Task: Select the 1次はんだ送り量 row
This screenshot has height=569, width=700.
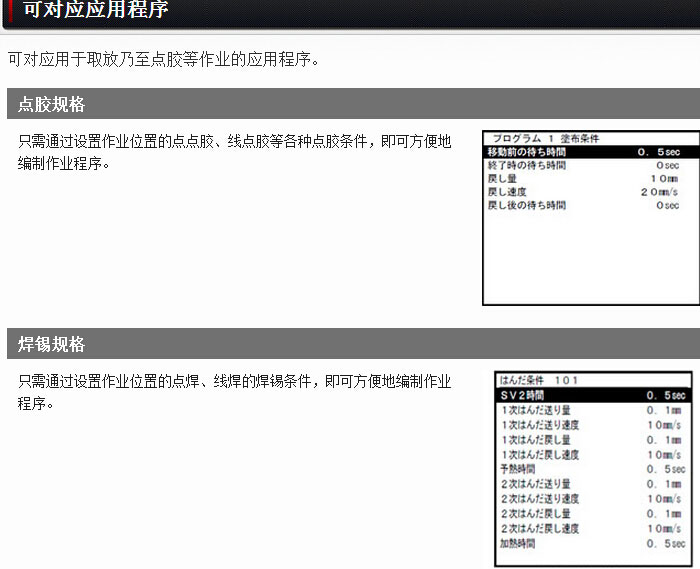Action: (592, 410)
